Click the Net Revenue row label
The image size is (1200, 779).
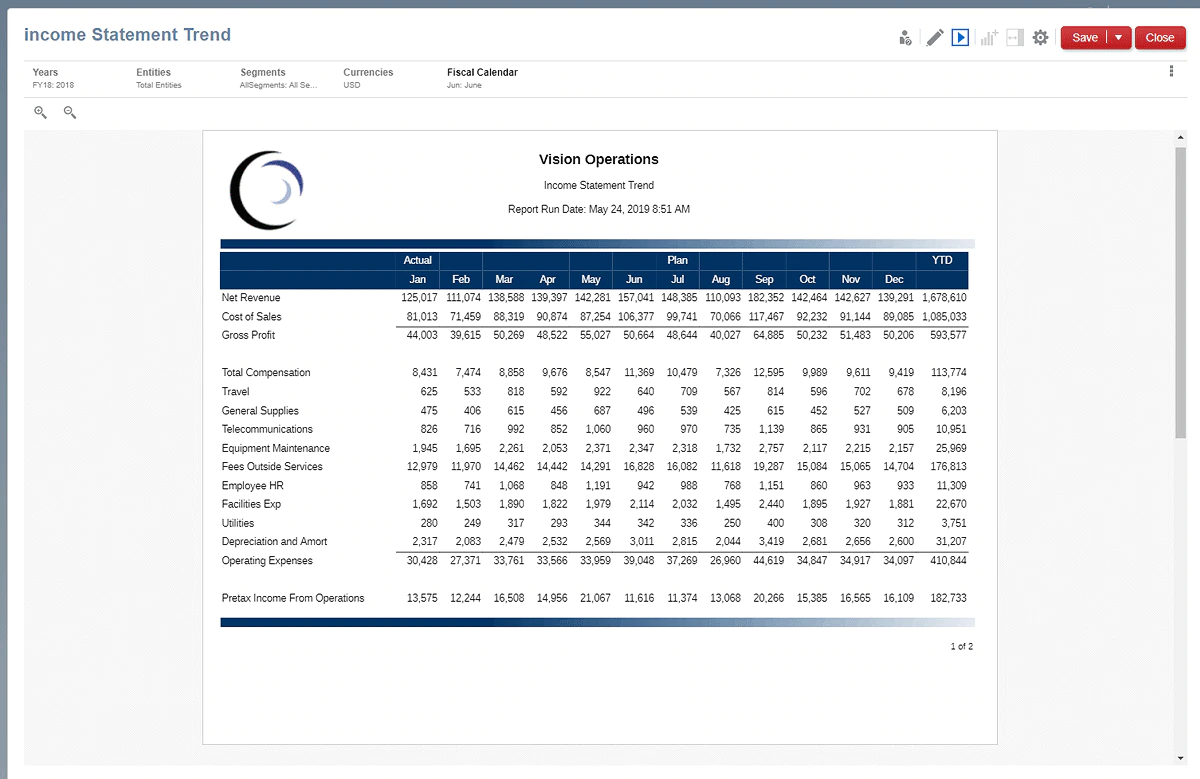(251, 298)
